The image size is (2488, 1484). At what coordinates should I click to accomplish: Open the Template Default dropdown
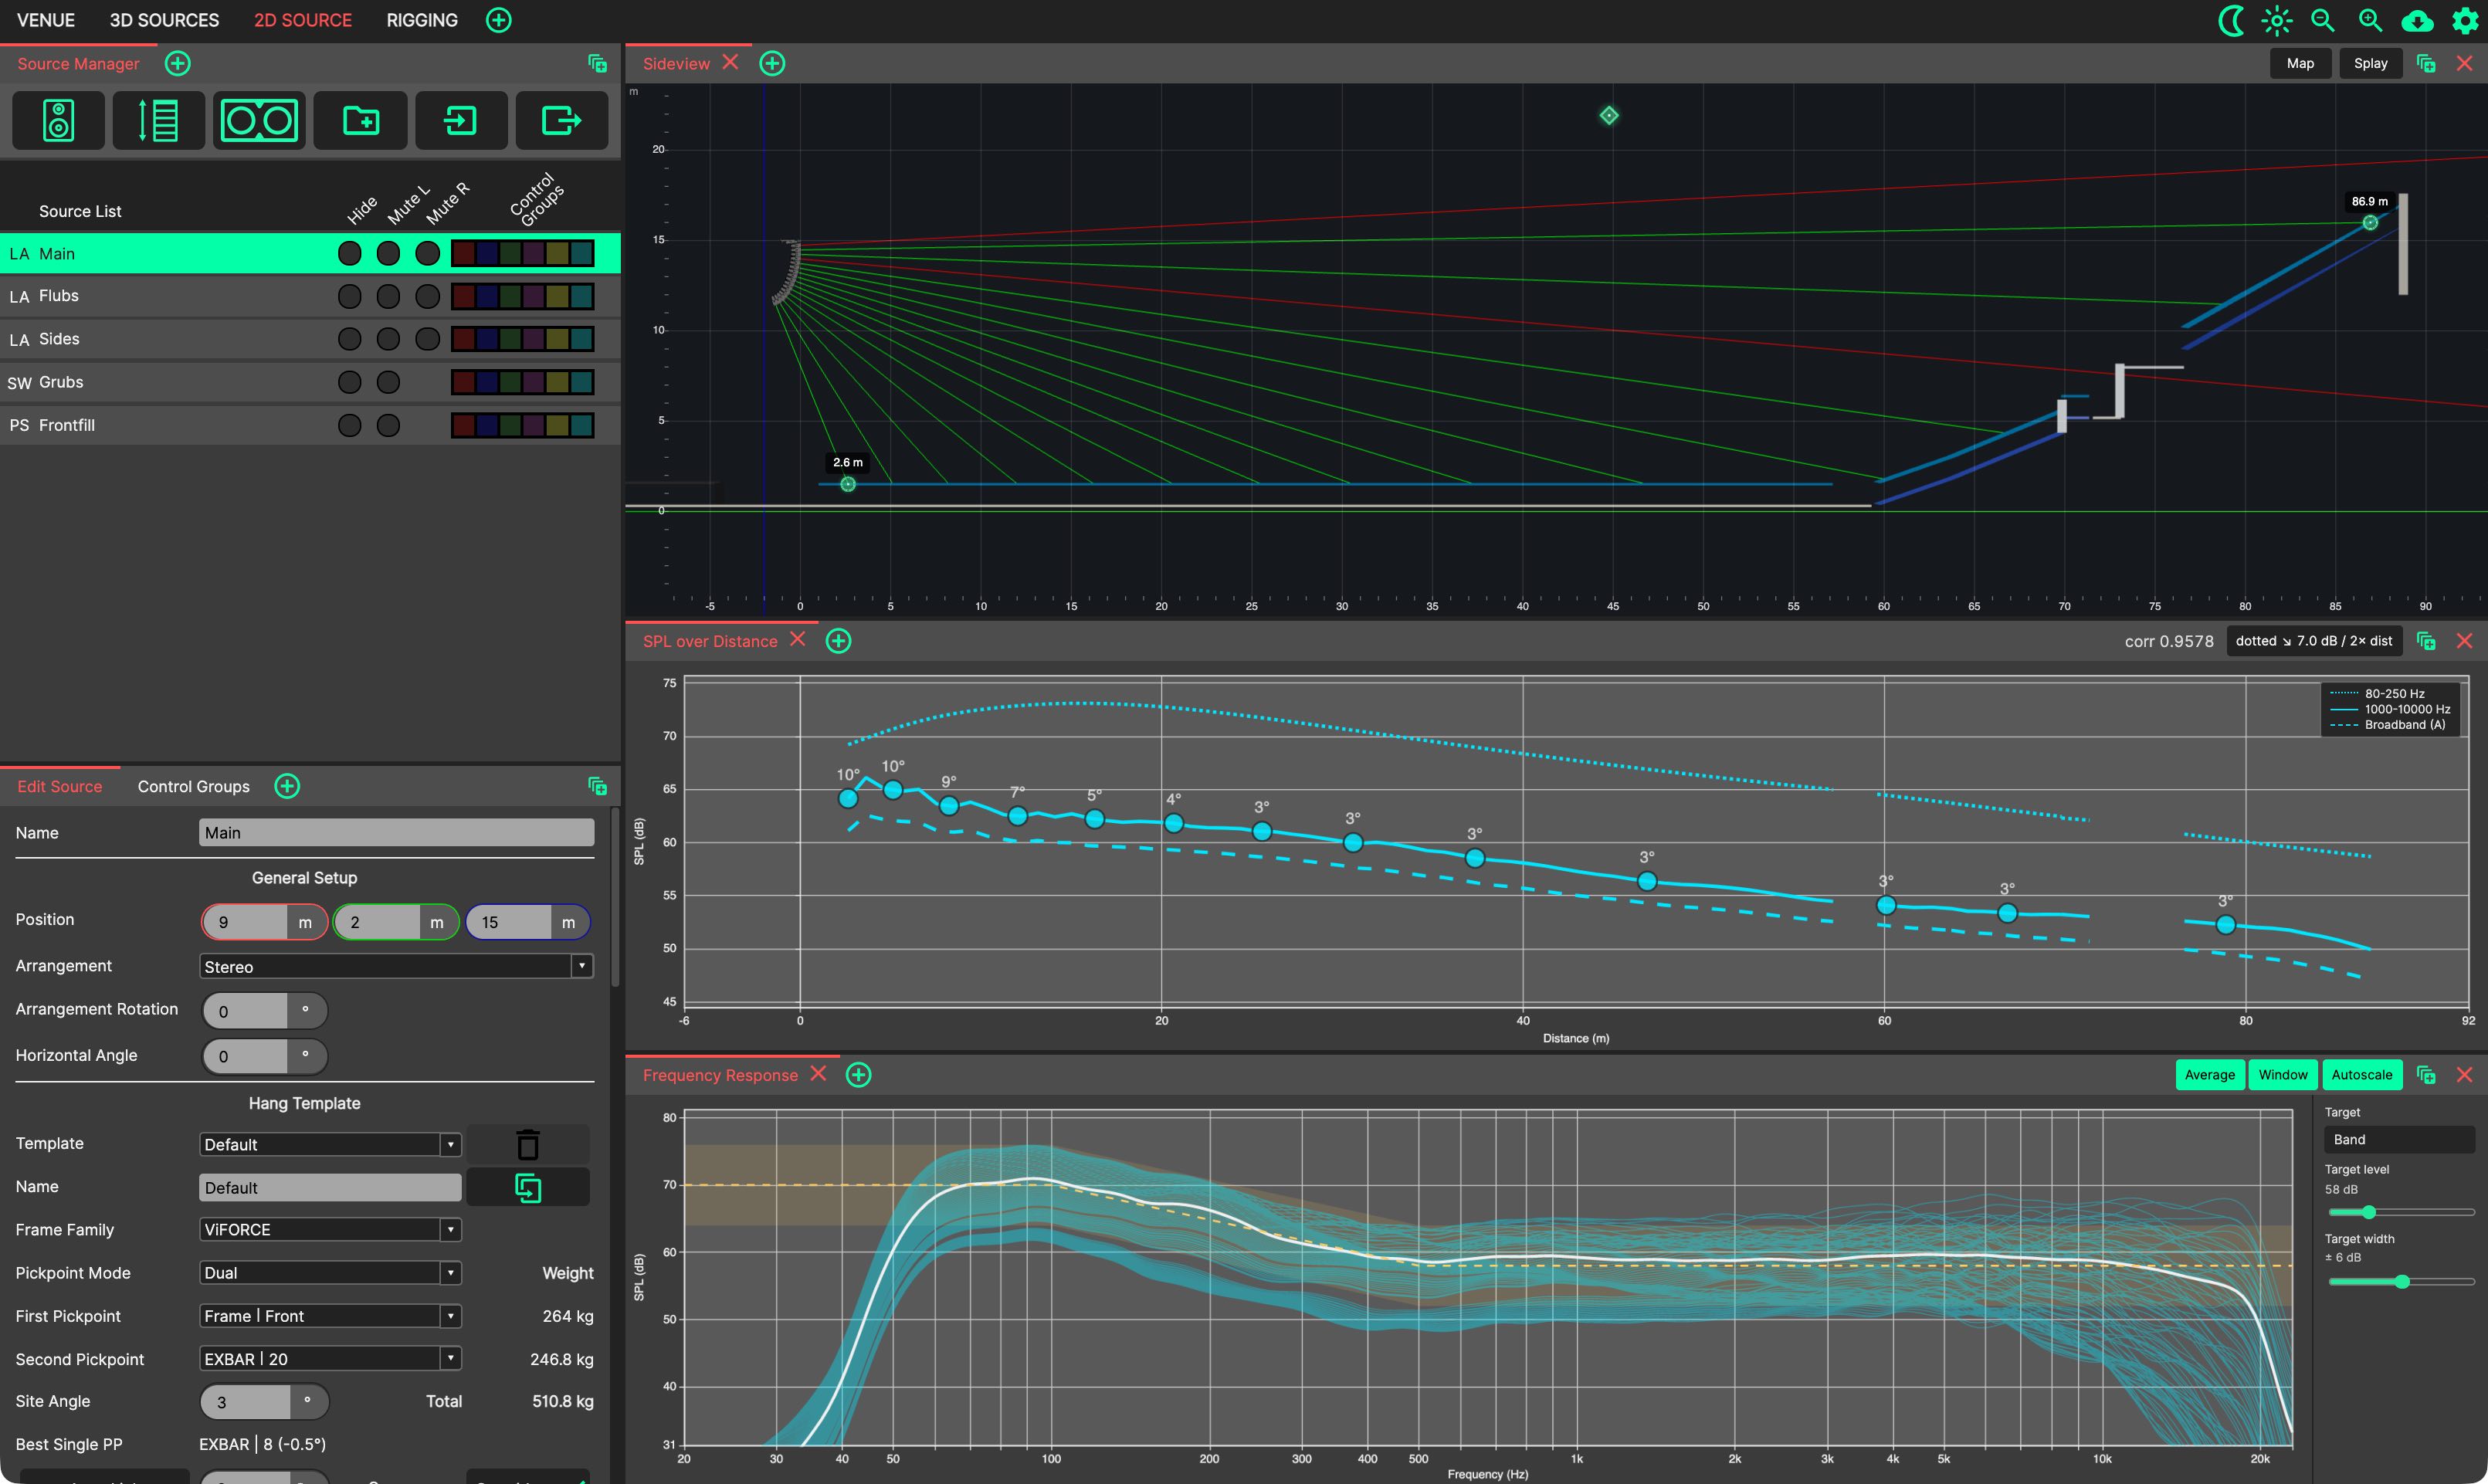click(330, 1144)
